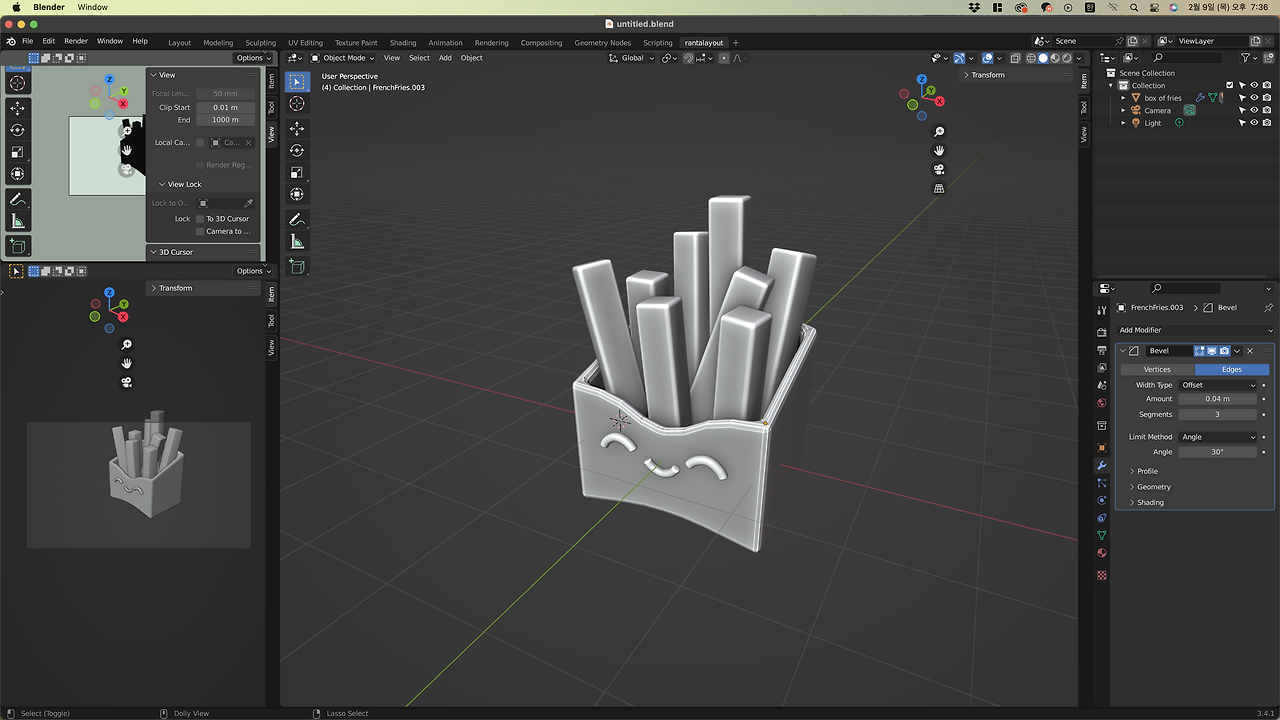Viewport: 1280px width, 720px height.
Task: Hide the box of fries object in viewport
Action: coord(1254,98)
